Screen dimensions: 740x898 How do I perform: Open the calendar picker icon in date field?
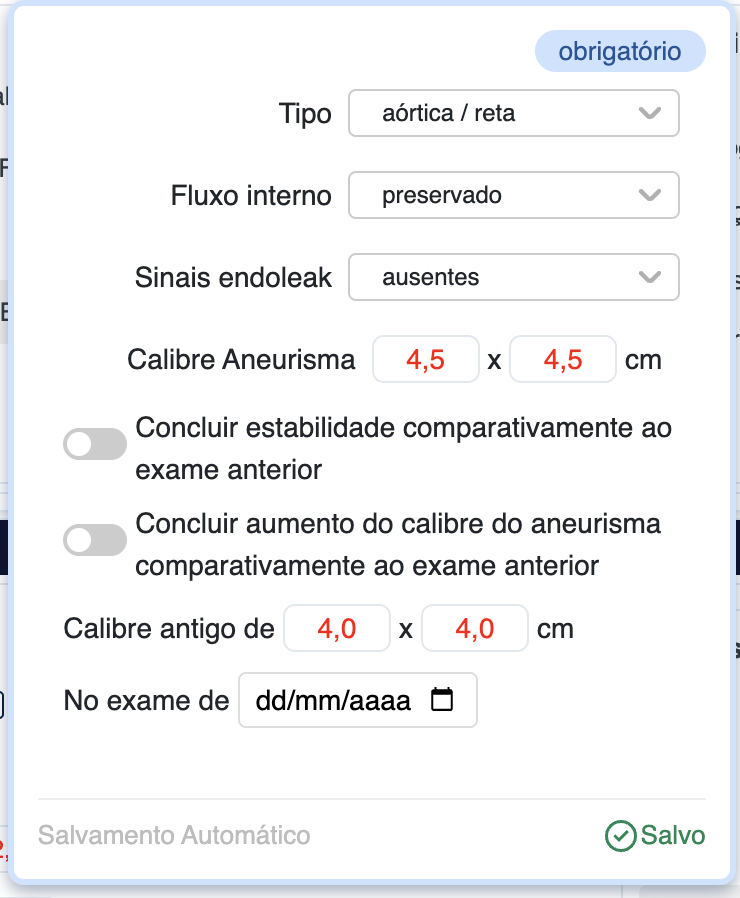[441, 701]
